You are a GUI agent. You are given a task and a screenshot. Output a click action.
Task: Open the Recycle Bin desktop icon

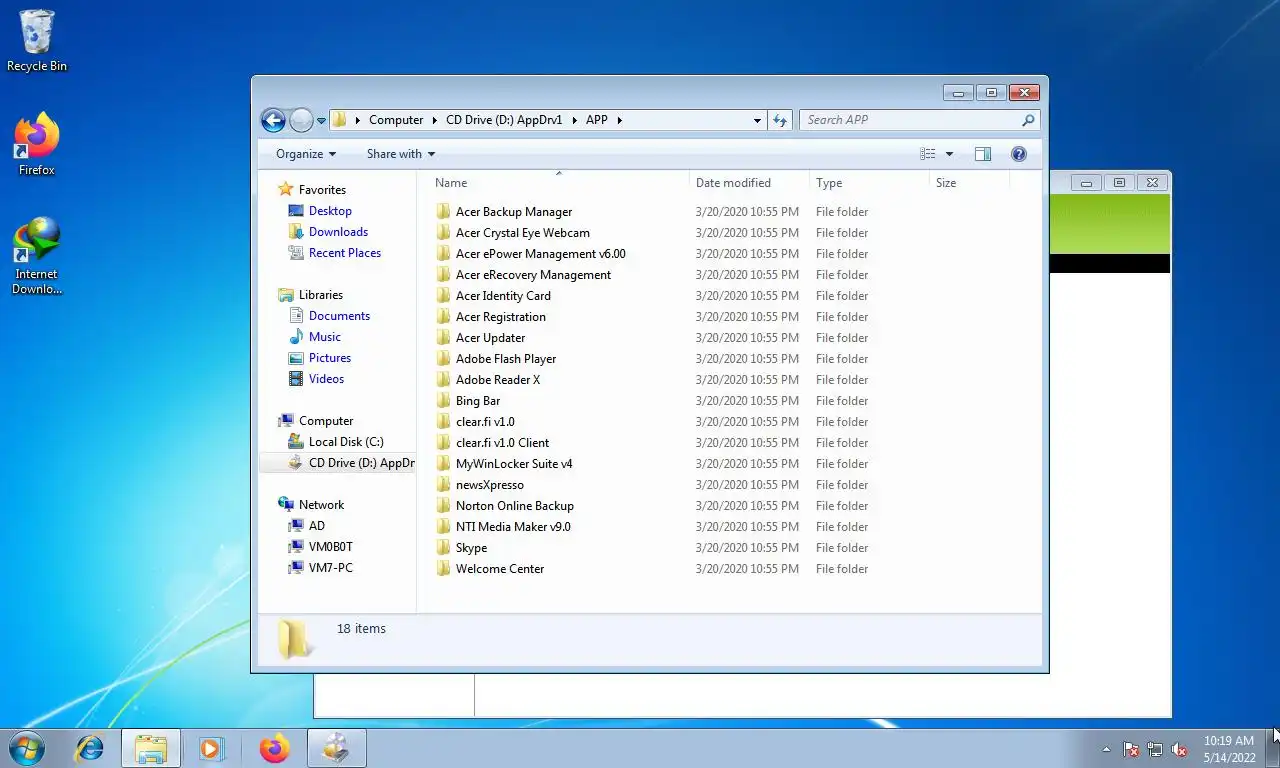[37, 42]
